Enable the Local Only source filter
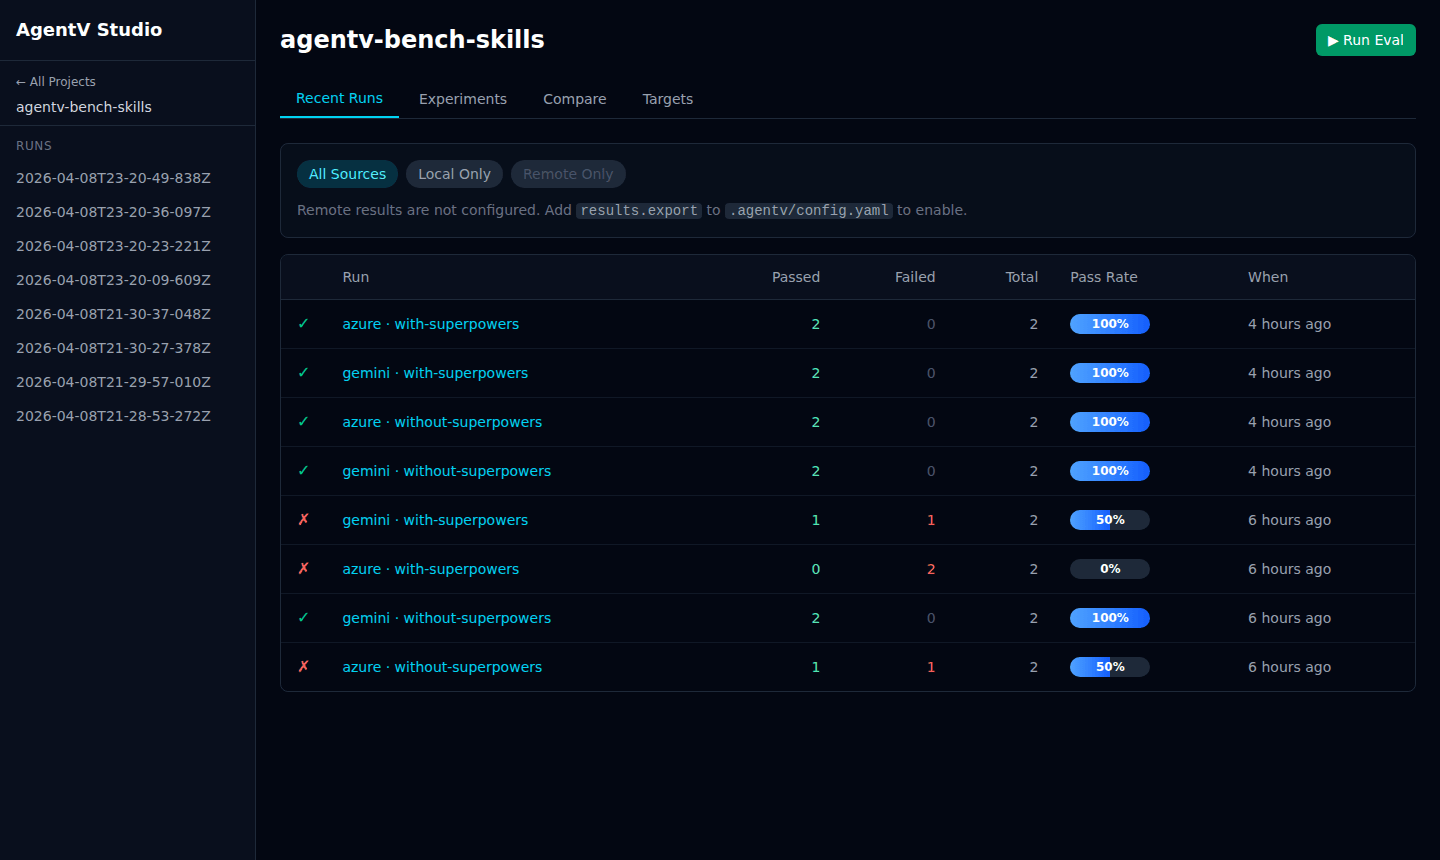 tap(454, 174)
